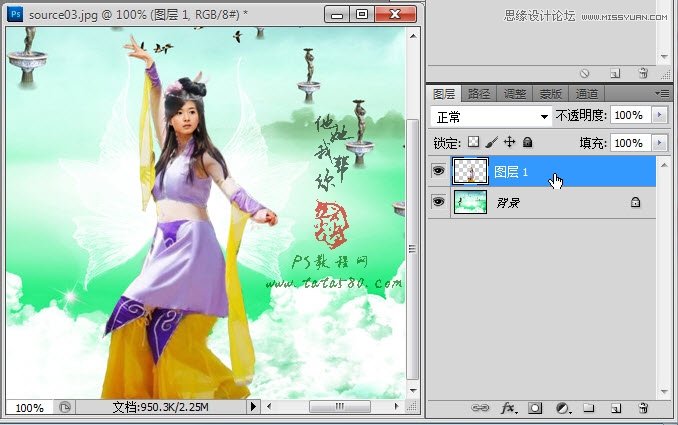Click the 文档 size readout
Screen dimensions: 678x425
(x=160, y=407)
